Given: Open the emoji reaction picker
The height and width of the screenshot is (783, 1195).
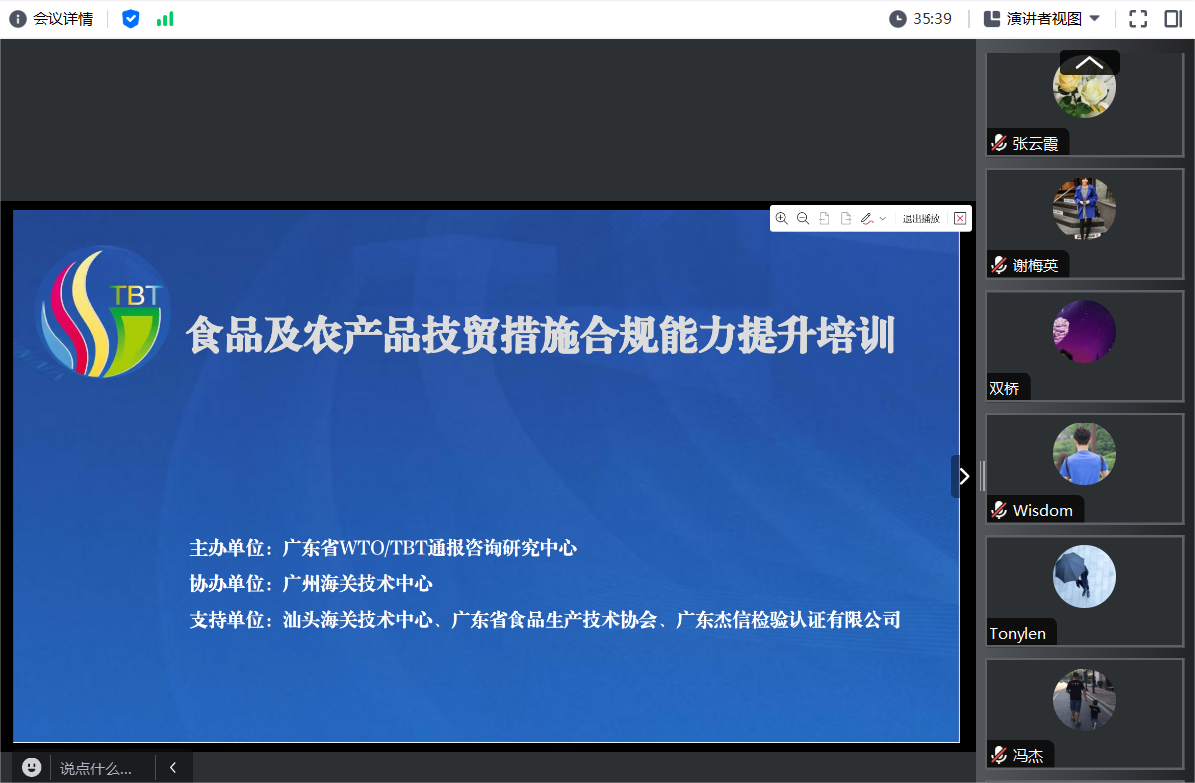Looking at the screenshot, I should click(x=31, y=767).
